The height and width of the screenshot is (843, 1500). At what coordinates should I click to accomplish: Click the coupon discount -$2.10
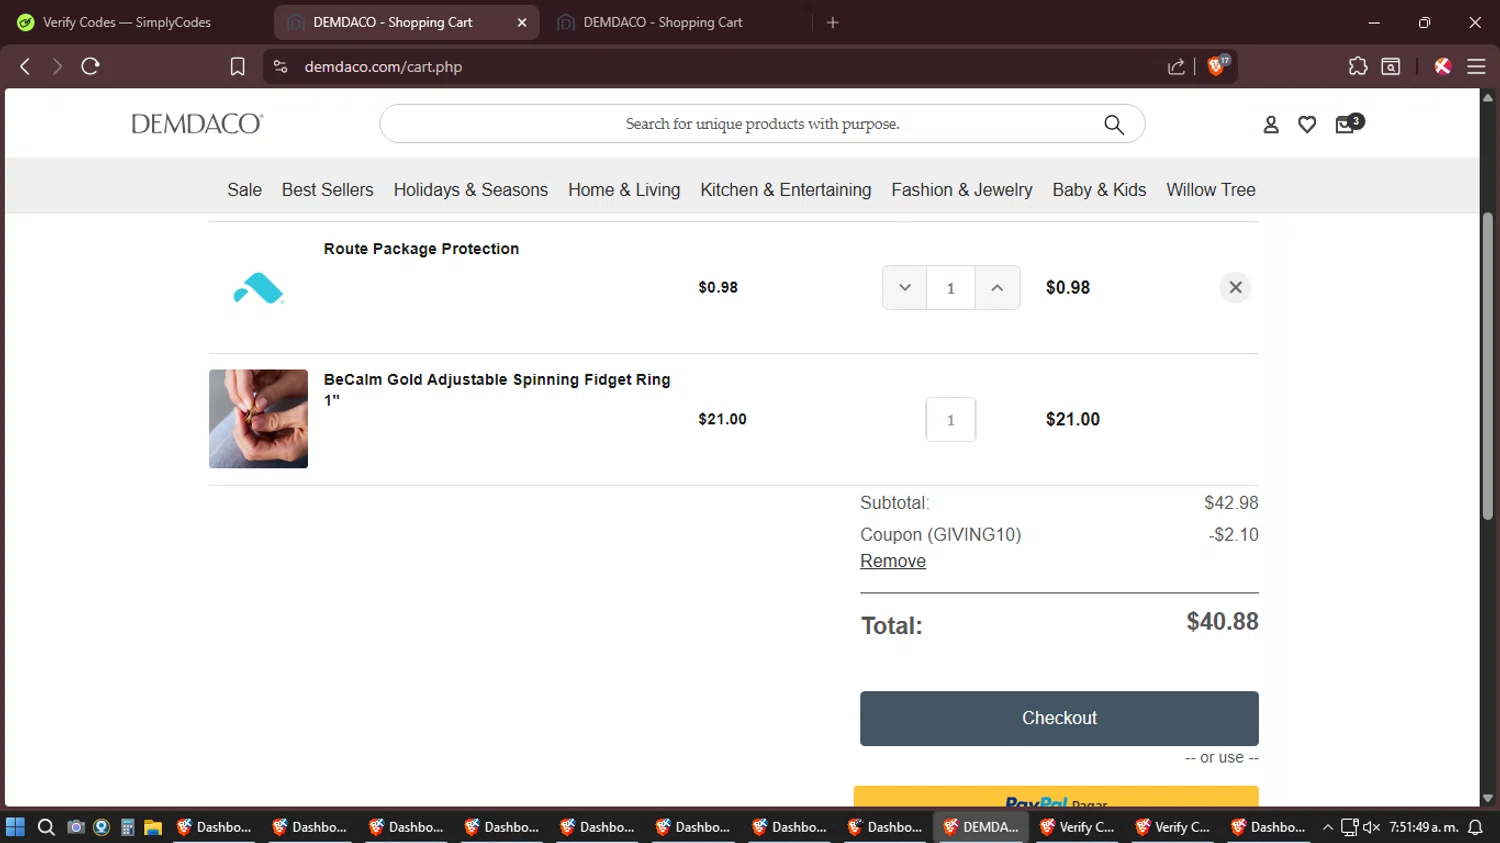coord(1233,535)
